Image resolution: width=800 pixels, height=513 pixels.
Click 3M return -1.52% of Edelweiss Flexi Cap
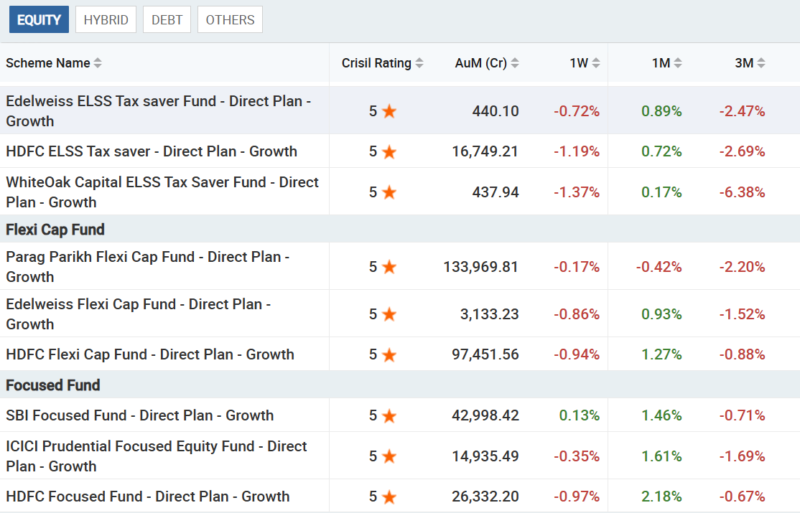[742, 314]
